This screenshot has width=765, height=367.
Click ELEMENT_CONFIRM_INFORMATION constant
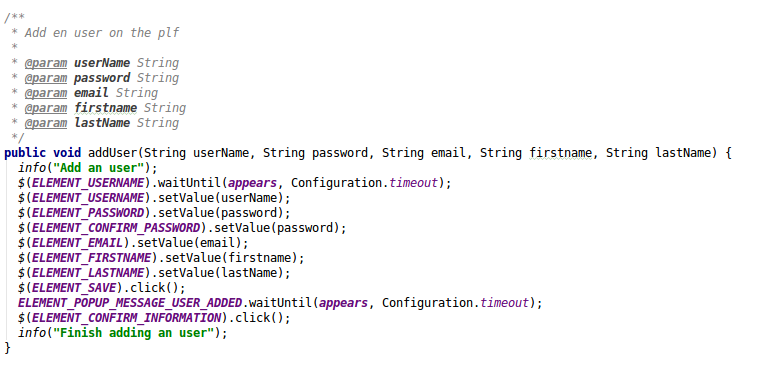126,318
